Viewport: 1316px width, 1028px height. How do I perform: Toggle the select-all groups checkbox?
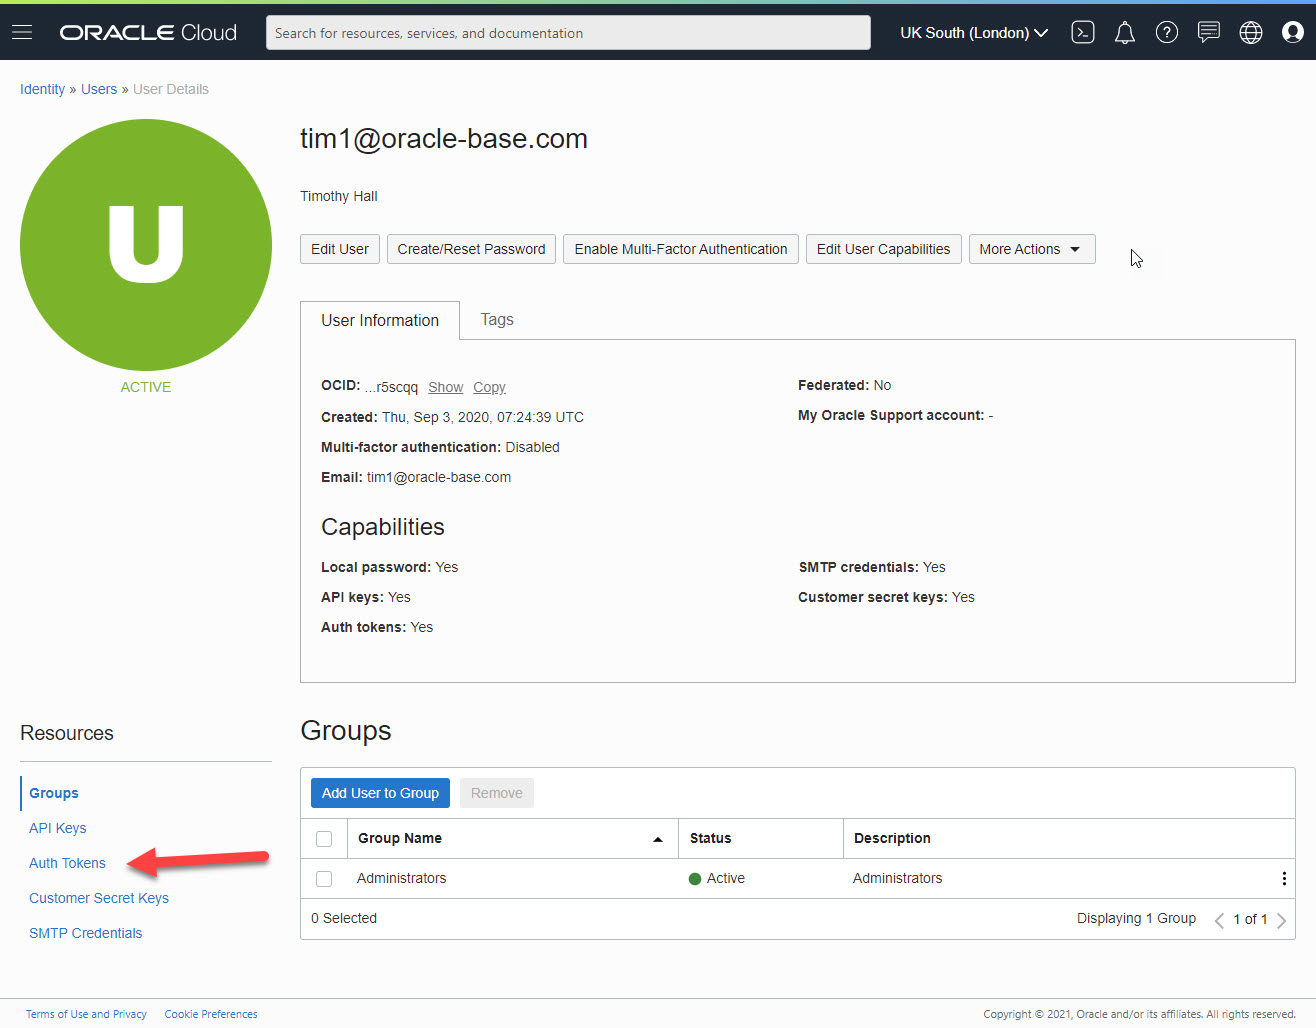coord(324,839)
